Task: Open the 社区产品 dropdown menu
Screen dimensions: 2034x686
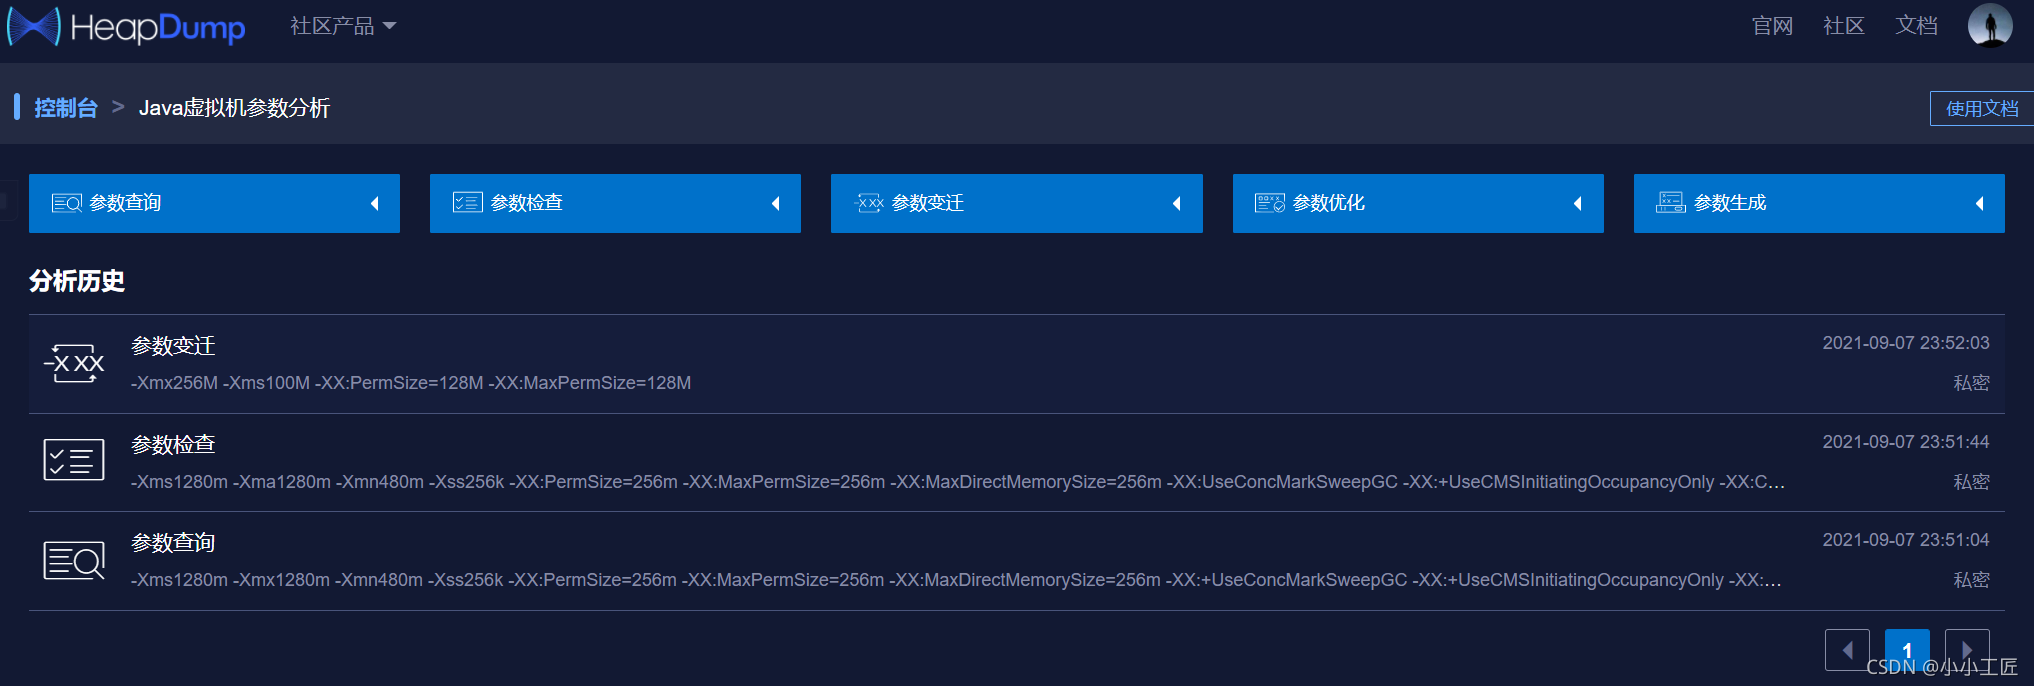Action: click(343, 26)
